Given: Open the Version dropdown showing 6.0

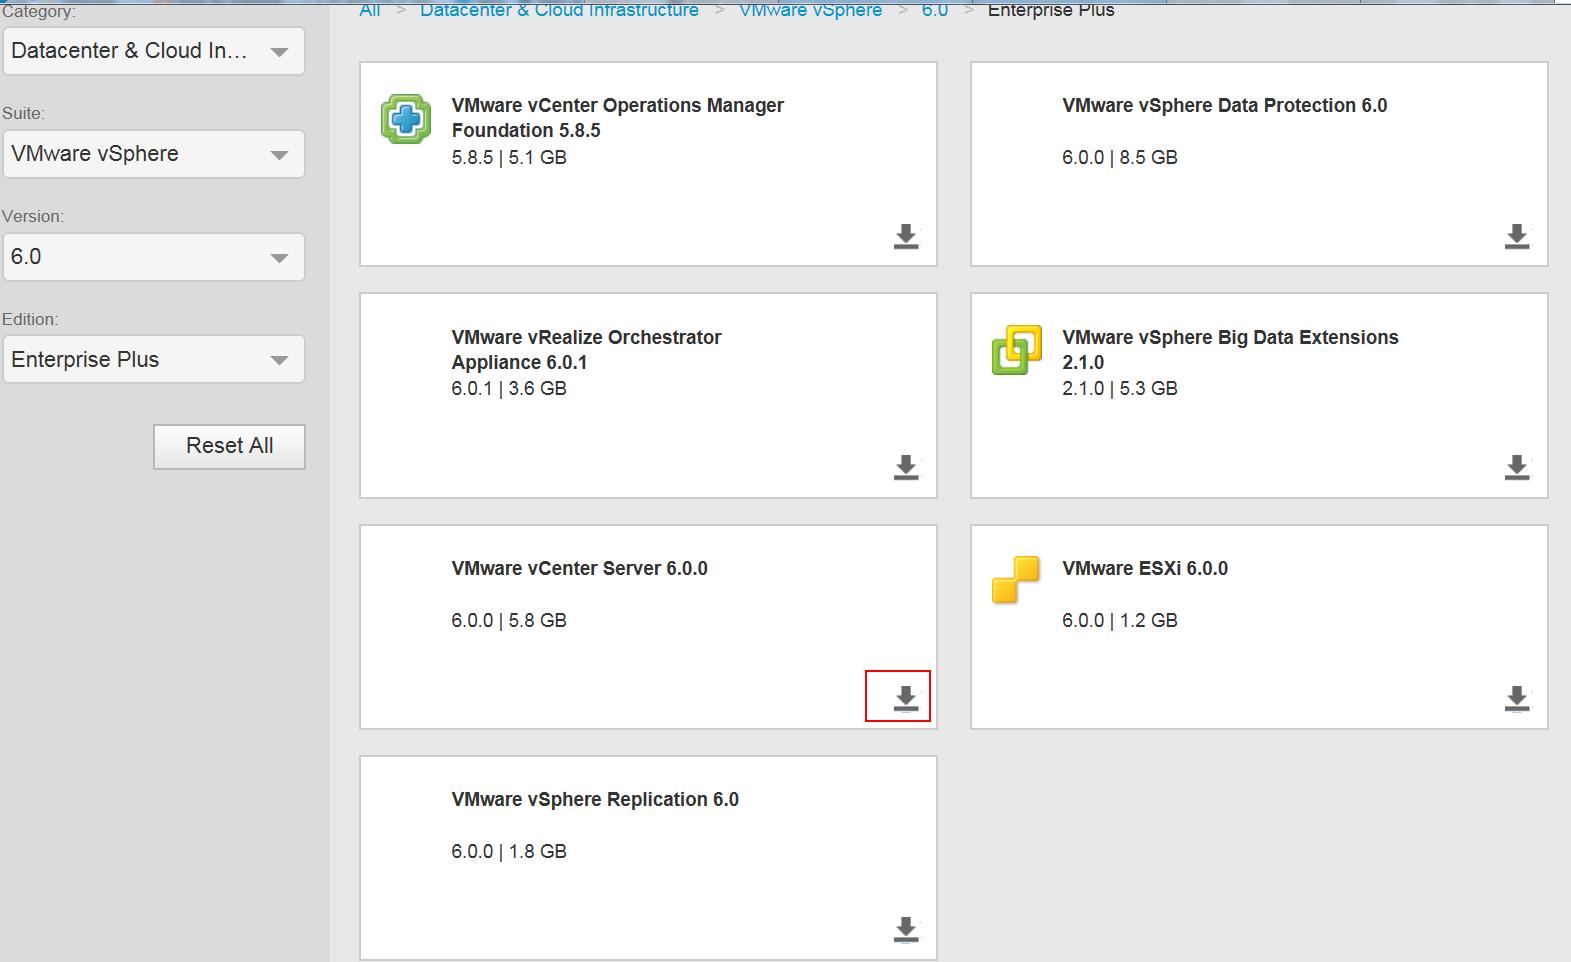Looking at the screenshot, I should click(x=154, y=257).
